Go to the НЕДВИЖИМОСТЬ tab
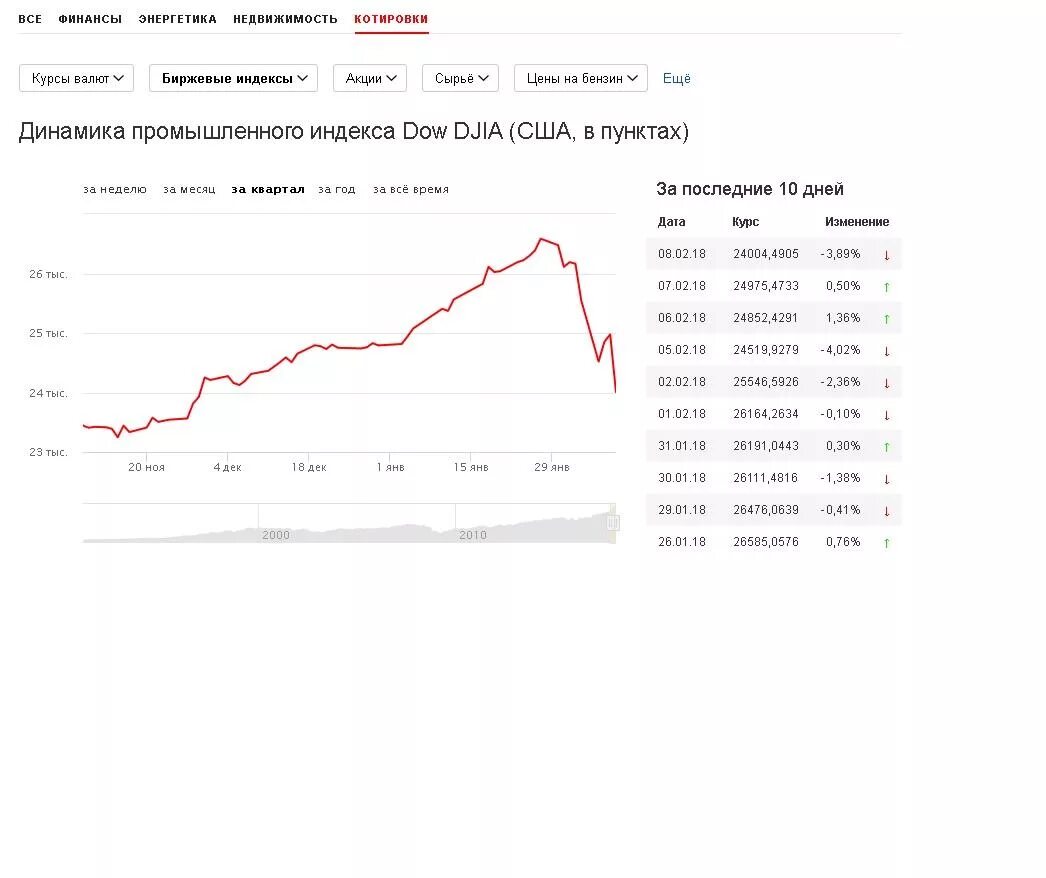This screenshot has width=1046, height=878. tap(286, 19)
